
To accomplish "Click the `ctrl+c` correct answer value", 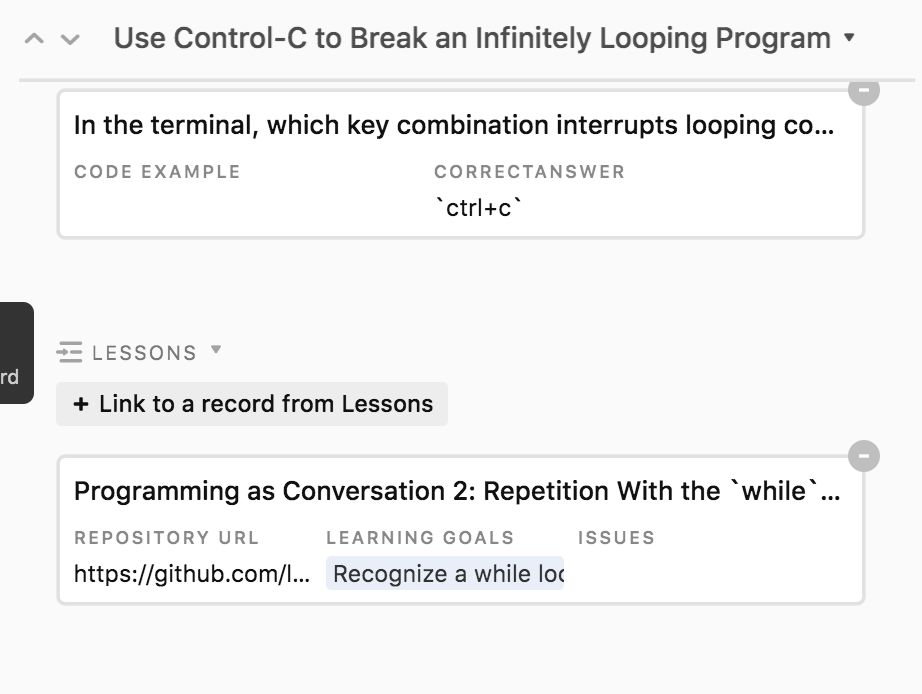I will tap(479, 209).
